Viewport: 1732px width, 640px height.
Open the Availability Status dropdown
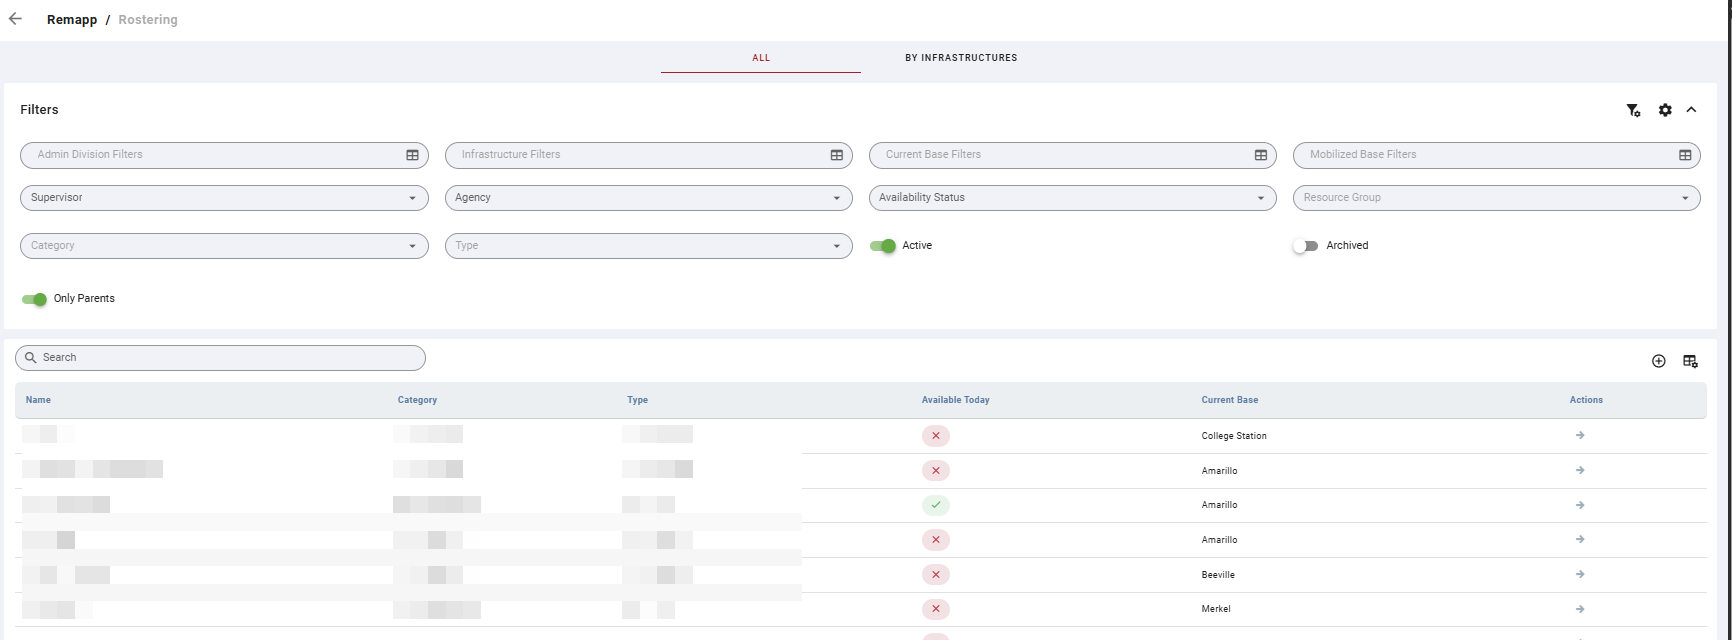tap(1072, 198)
